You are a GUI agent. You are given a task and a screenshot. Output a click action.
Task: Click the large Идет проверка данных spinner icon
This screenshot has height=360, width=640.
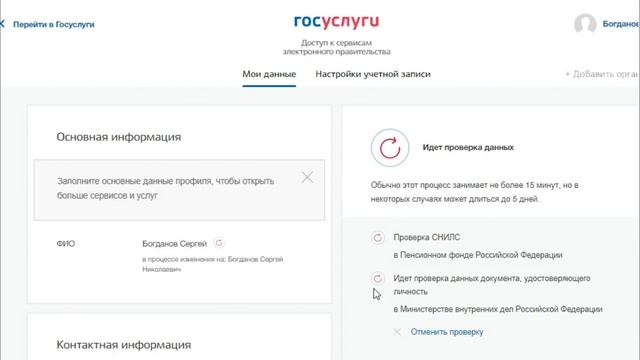(x=390, y=148)
